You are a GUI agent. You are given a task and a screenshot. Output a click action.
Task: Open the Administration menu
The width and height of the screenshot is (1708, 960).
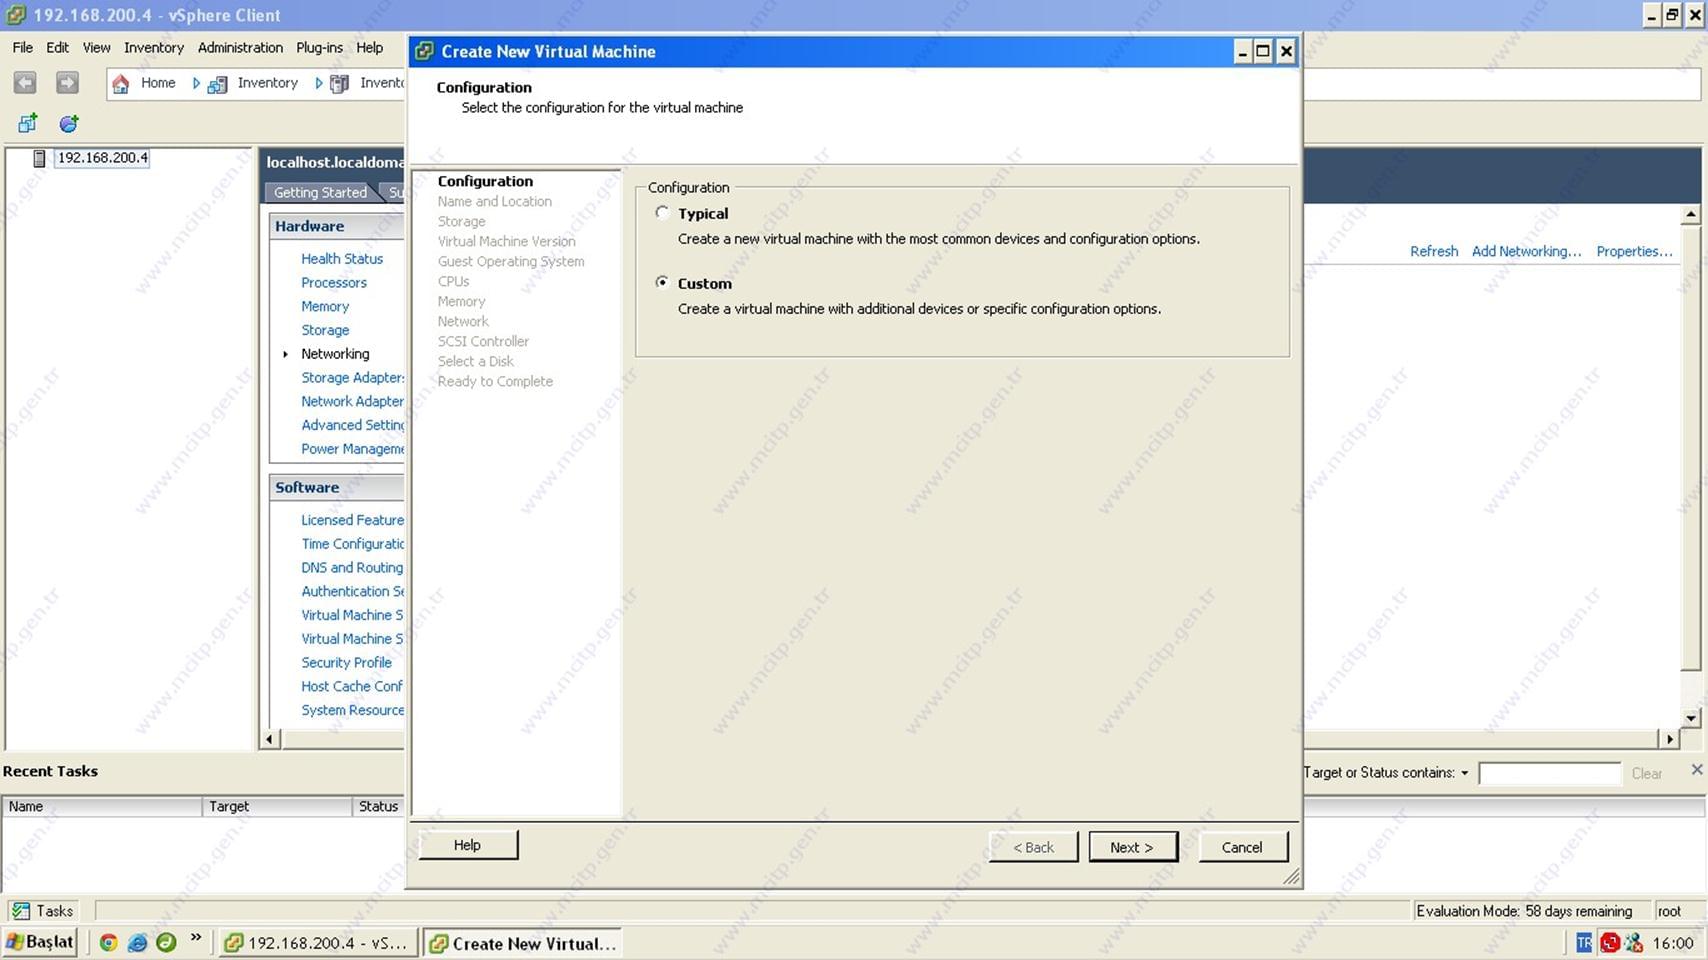[x=240, y=47]
